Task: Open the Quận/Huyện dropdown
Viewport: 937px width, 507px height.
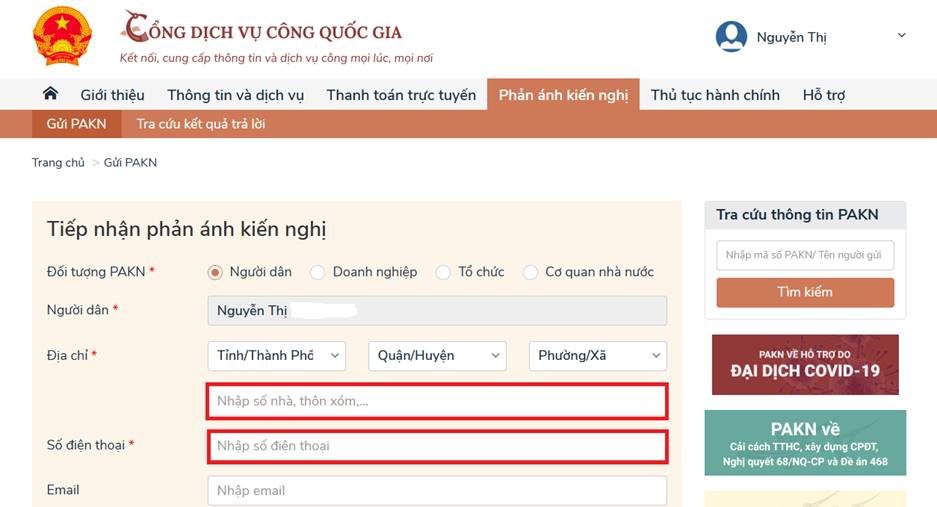Action: [437, 356]
